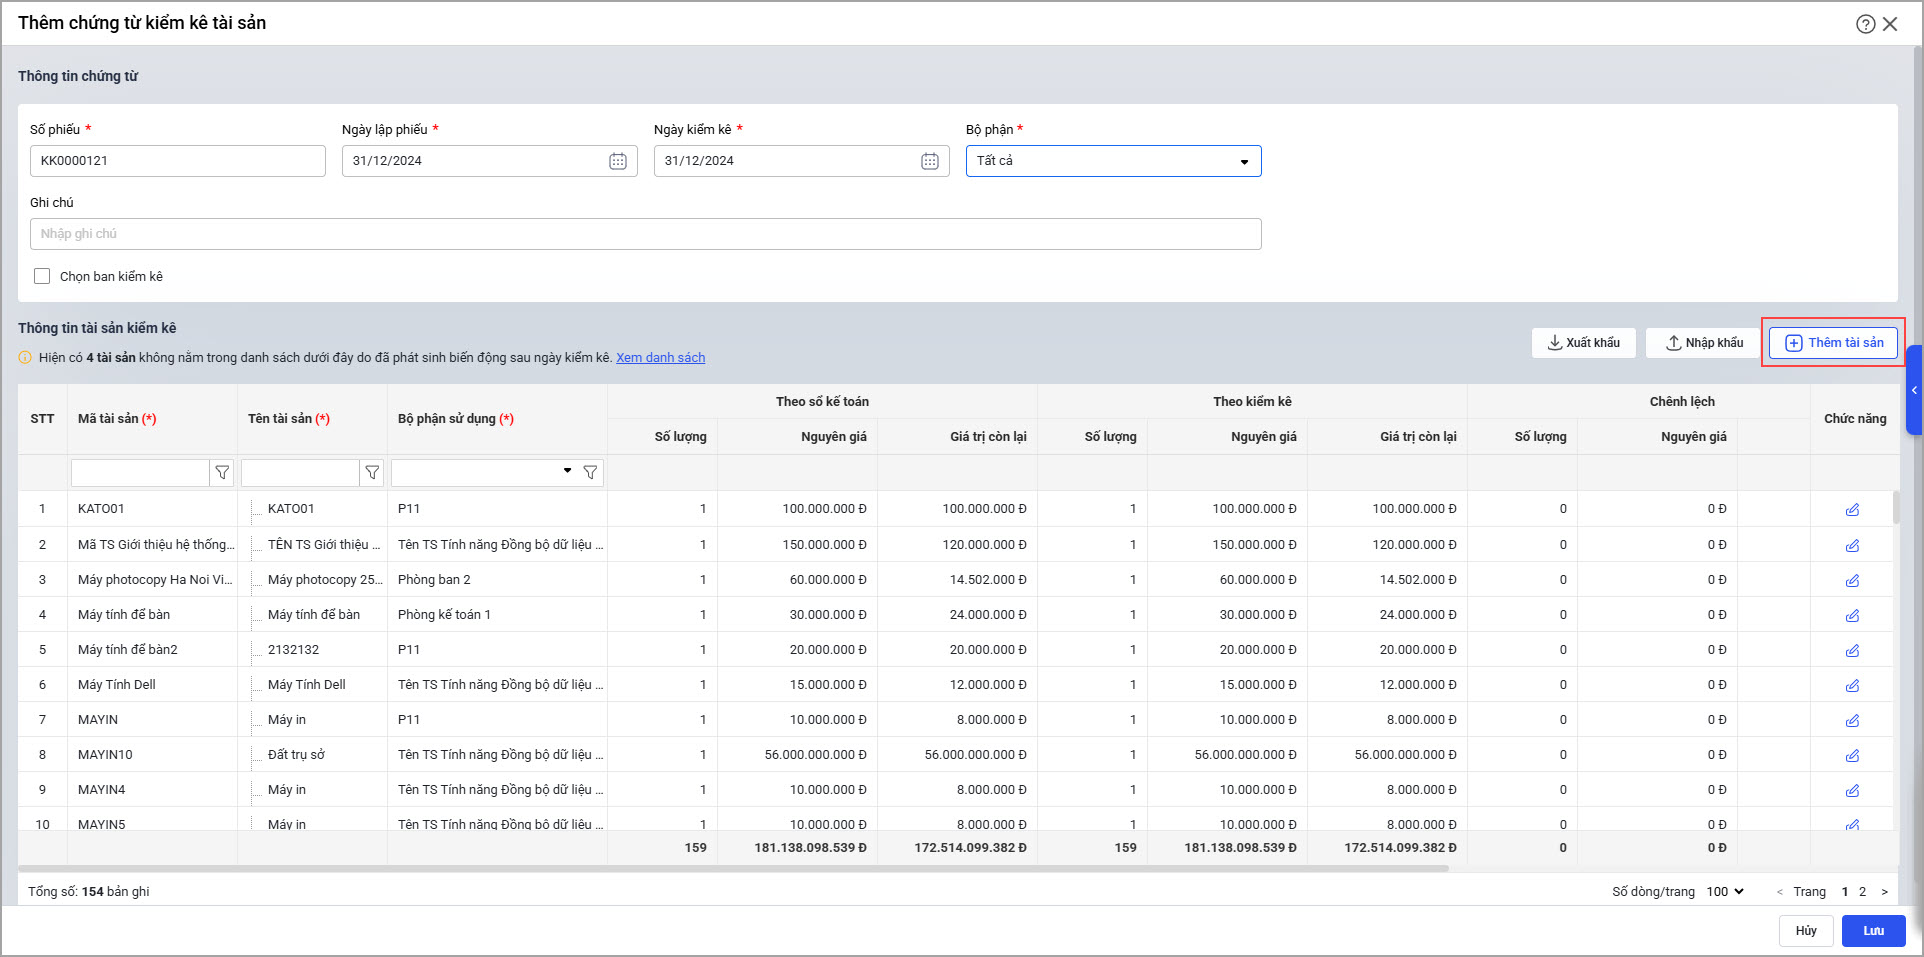Click filter icon for Tên tài sản column
1924x957 pixels.
(x=372, y=473)
